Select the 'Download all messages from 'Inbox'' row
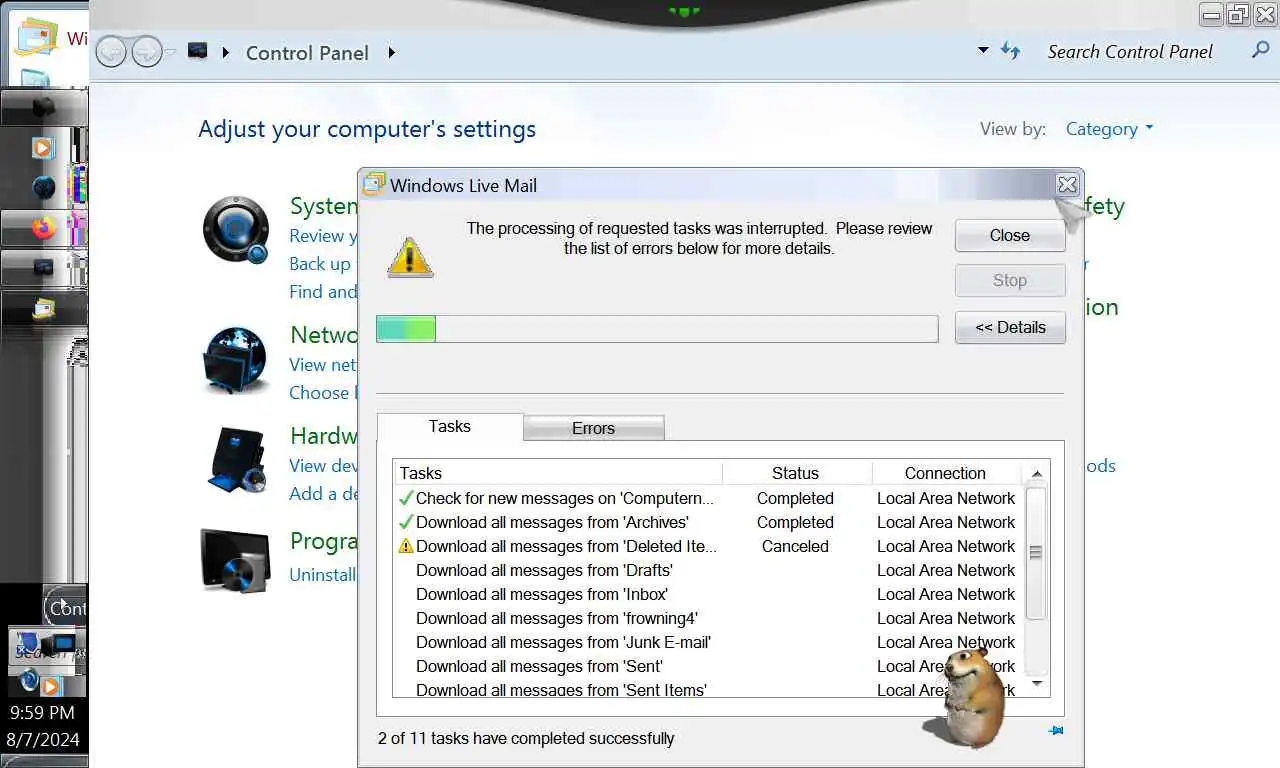The height and width of the screenshot is (768, 1280). pos(709,594)
